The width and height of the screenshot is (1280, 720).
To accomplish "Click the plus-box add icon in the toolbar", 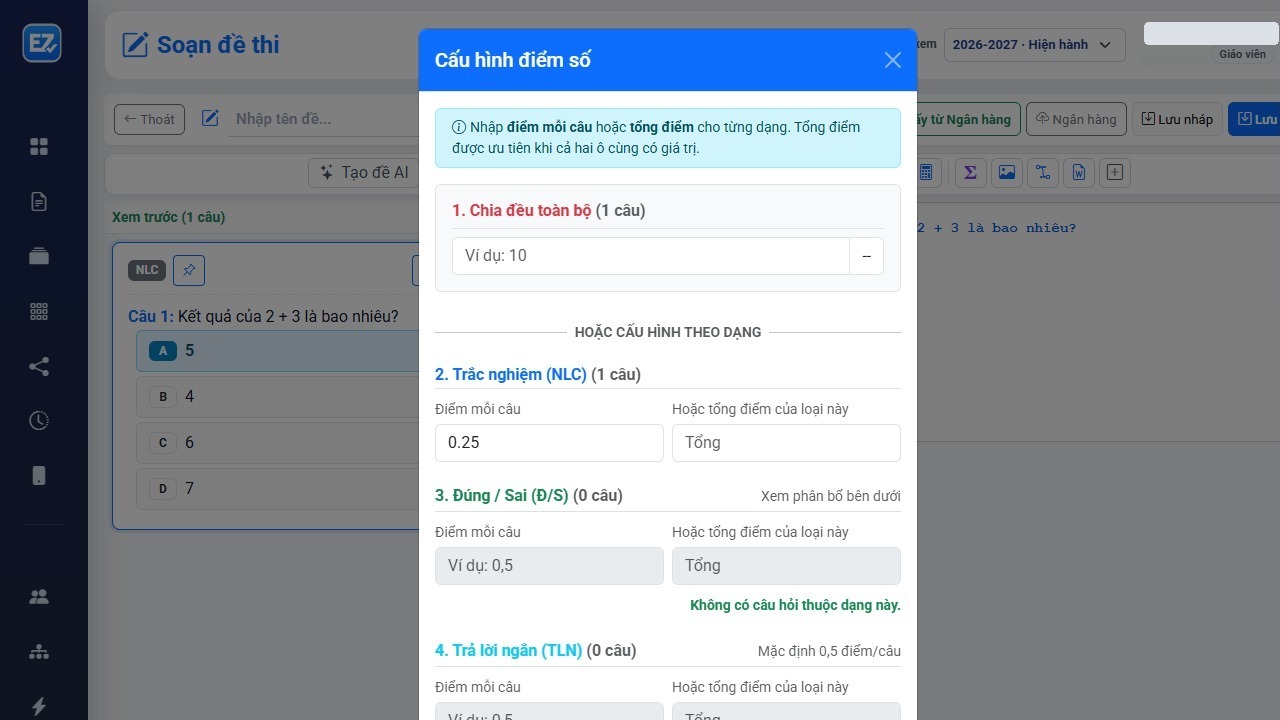I will coord(1114,172).
